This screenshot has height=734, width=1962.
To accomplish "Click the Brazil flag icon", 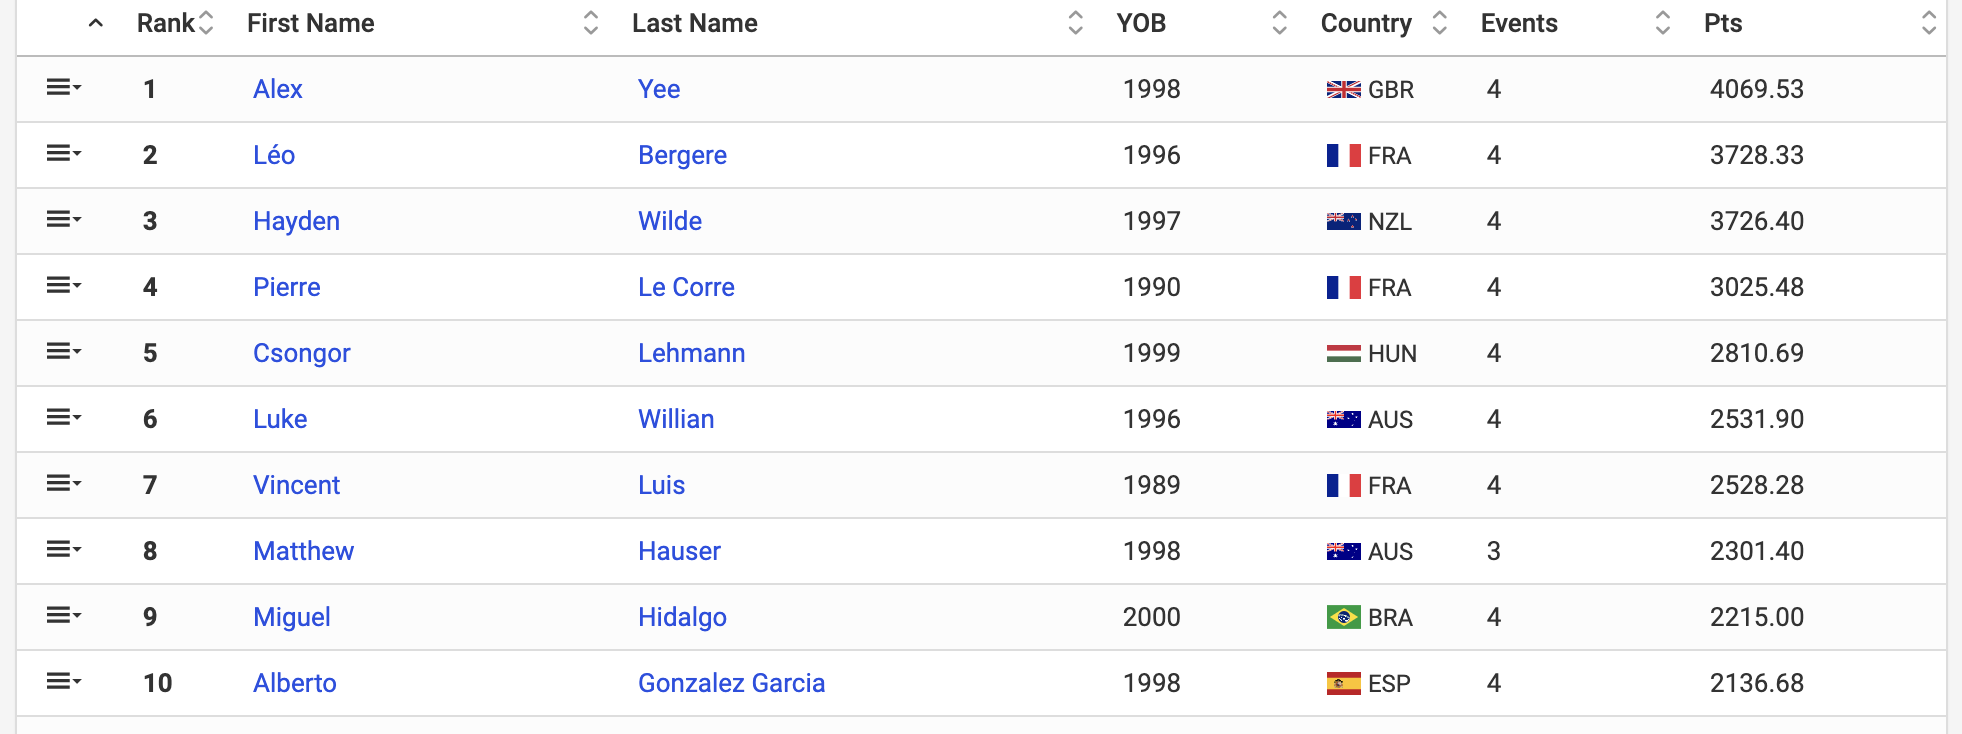I will (1343, 618).
